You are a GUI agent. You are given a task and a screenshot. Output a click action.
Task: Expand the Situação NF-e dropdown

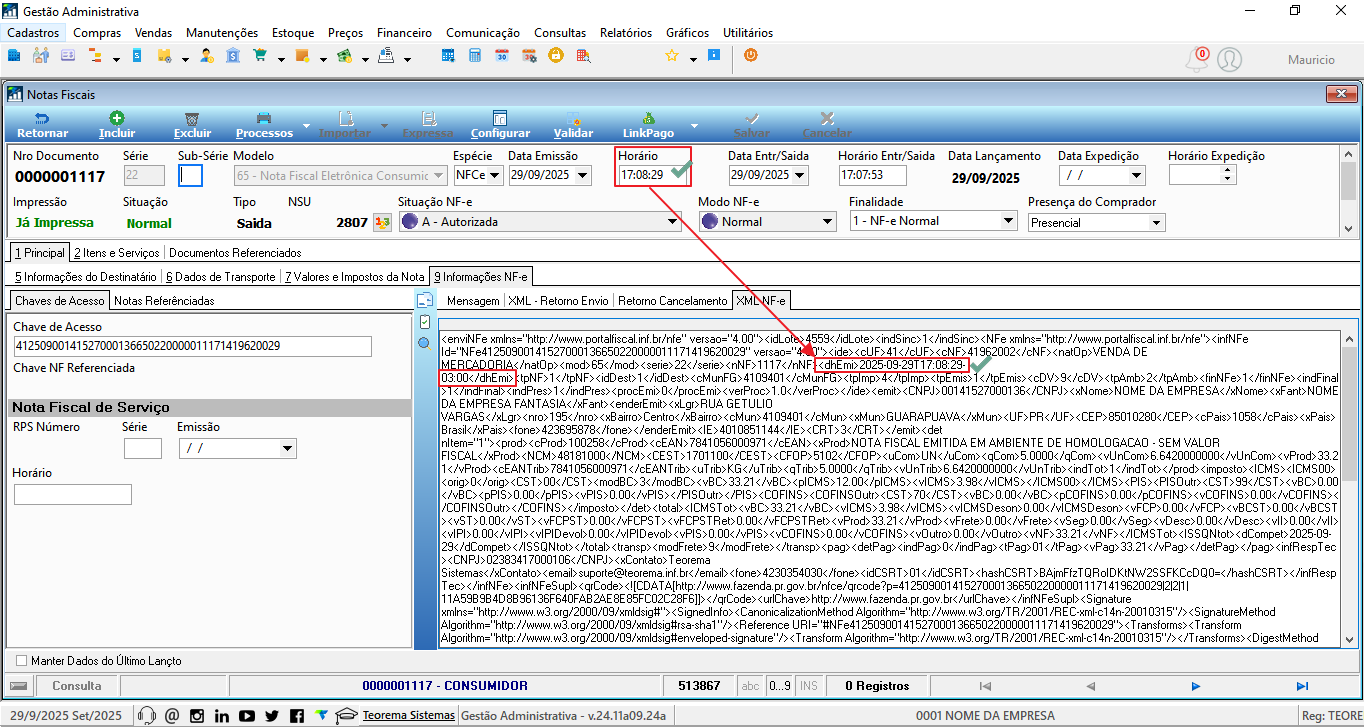pos(673,222)
